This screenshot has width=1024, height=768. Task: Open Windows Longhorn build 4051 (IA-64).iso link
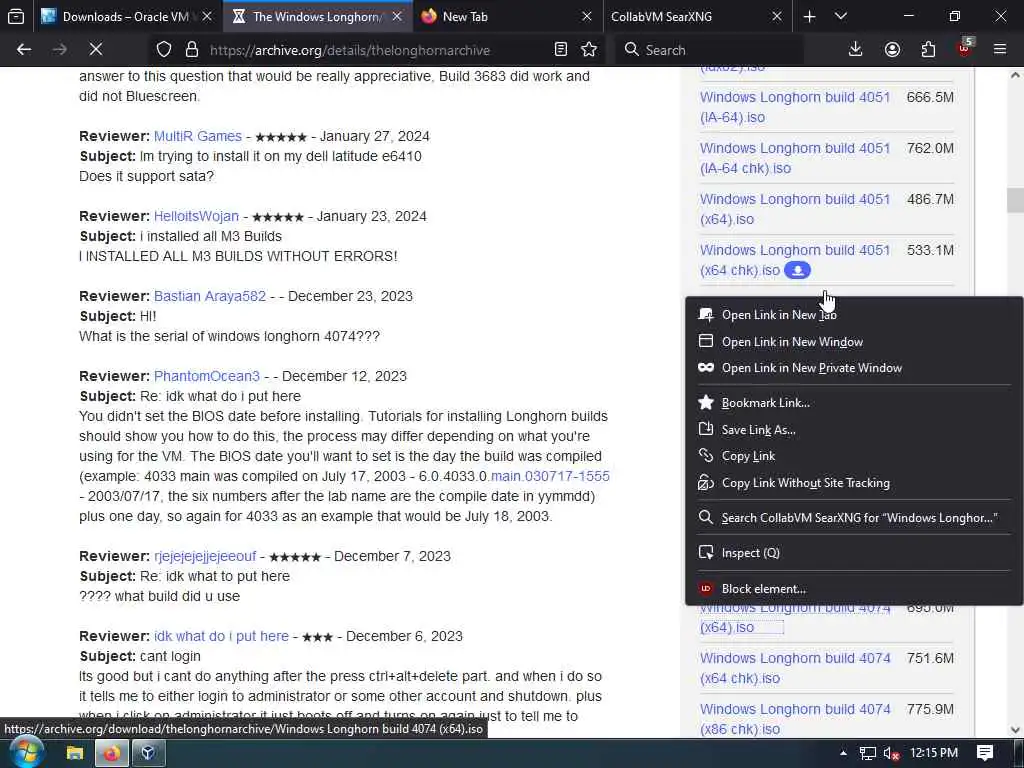(795, 107)
